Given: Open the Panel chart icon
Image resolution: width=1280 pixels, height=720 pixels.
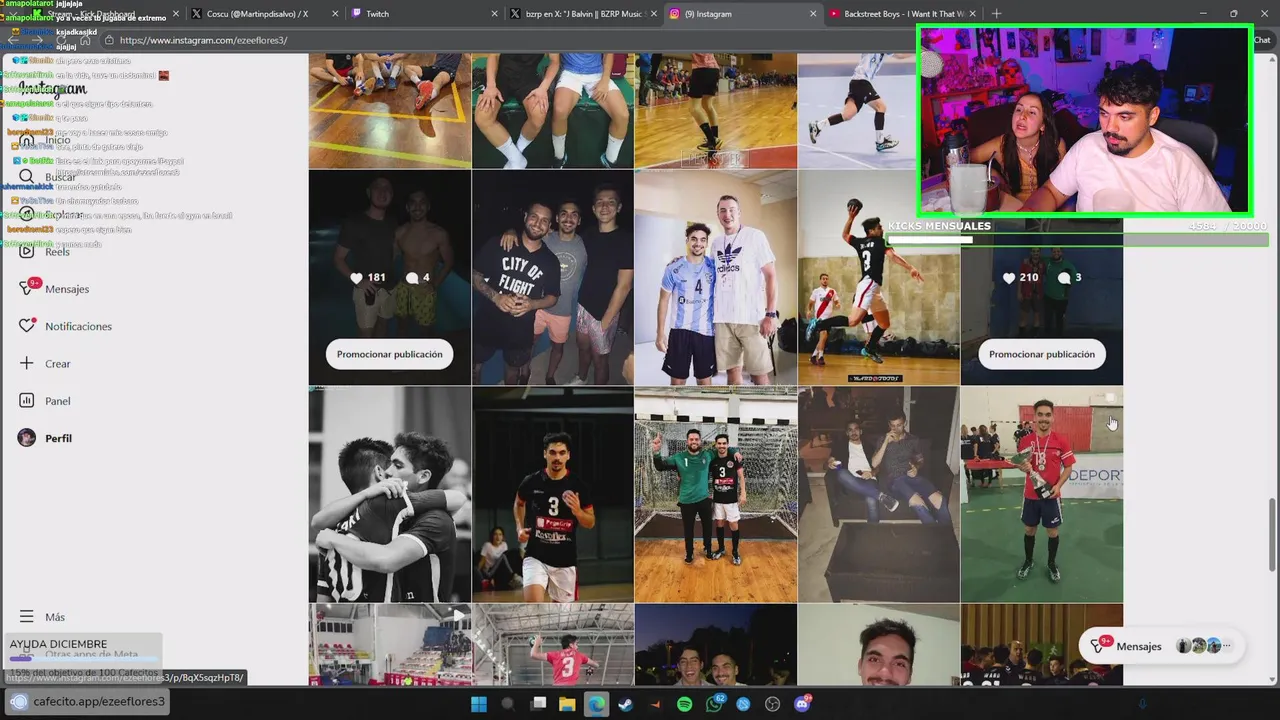Looking at the screenshot, I should [x=27, y=401].
